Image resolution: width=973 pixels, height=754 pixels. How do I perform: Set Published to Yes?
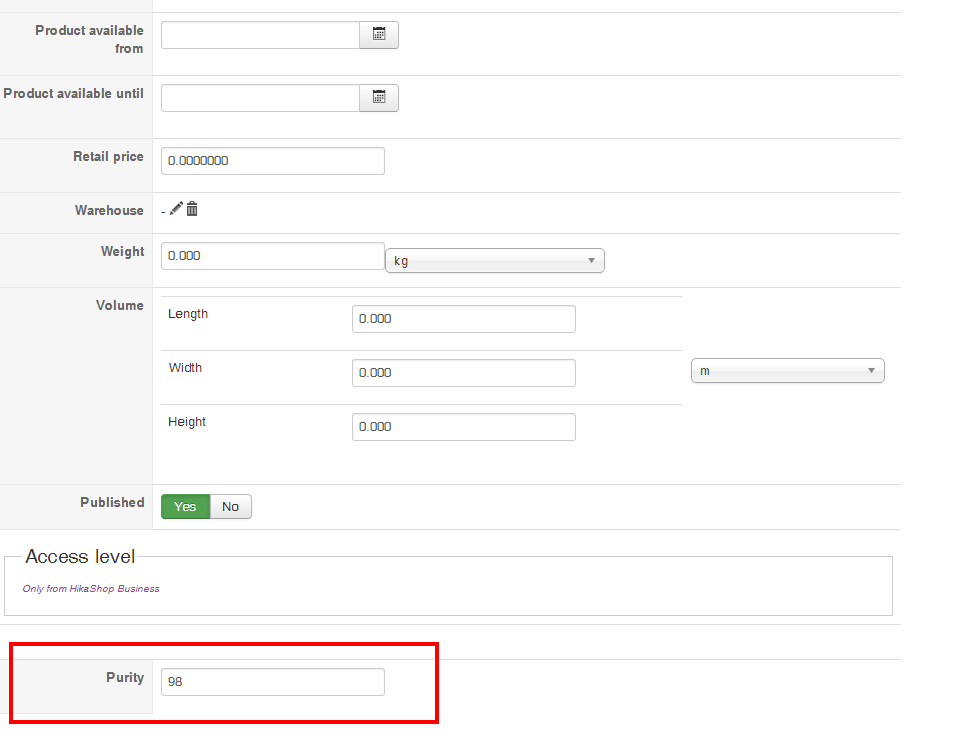click(186, 506)
